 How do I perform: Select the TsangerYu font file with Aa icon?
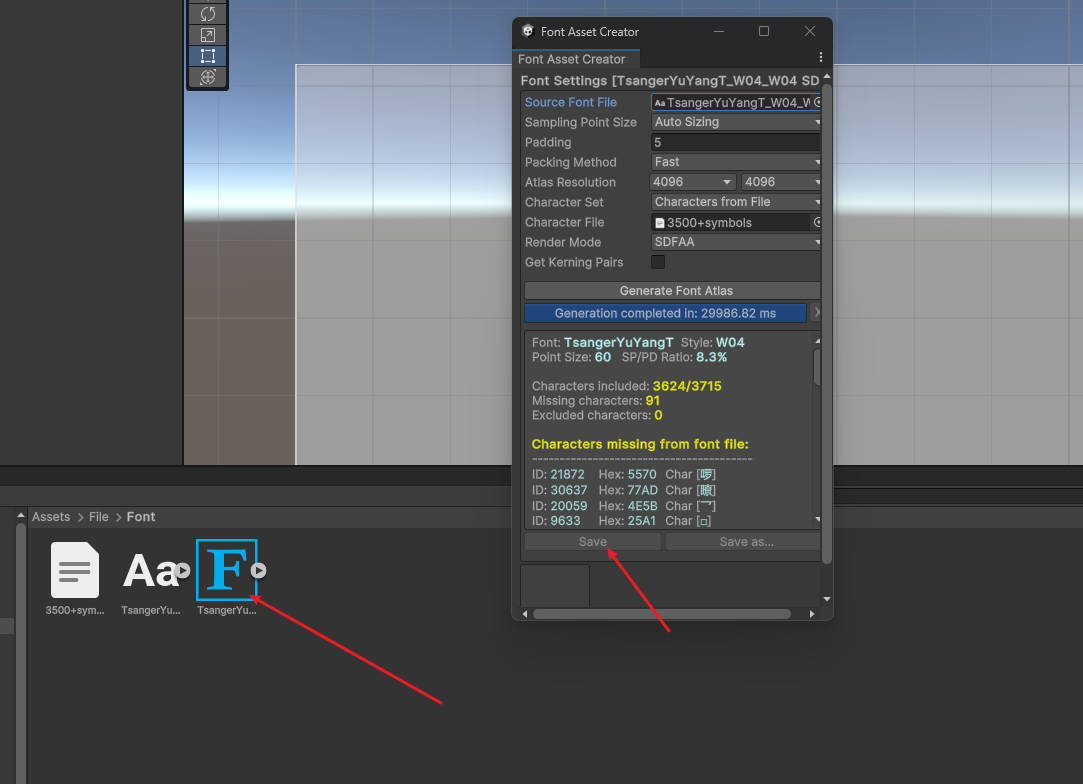pyautogui.click(x=148, y=571)
